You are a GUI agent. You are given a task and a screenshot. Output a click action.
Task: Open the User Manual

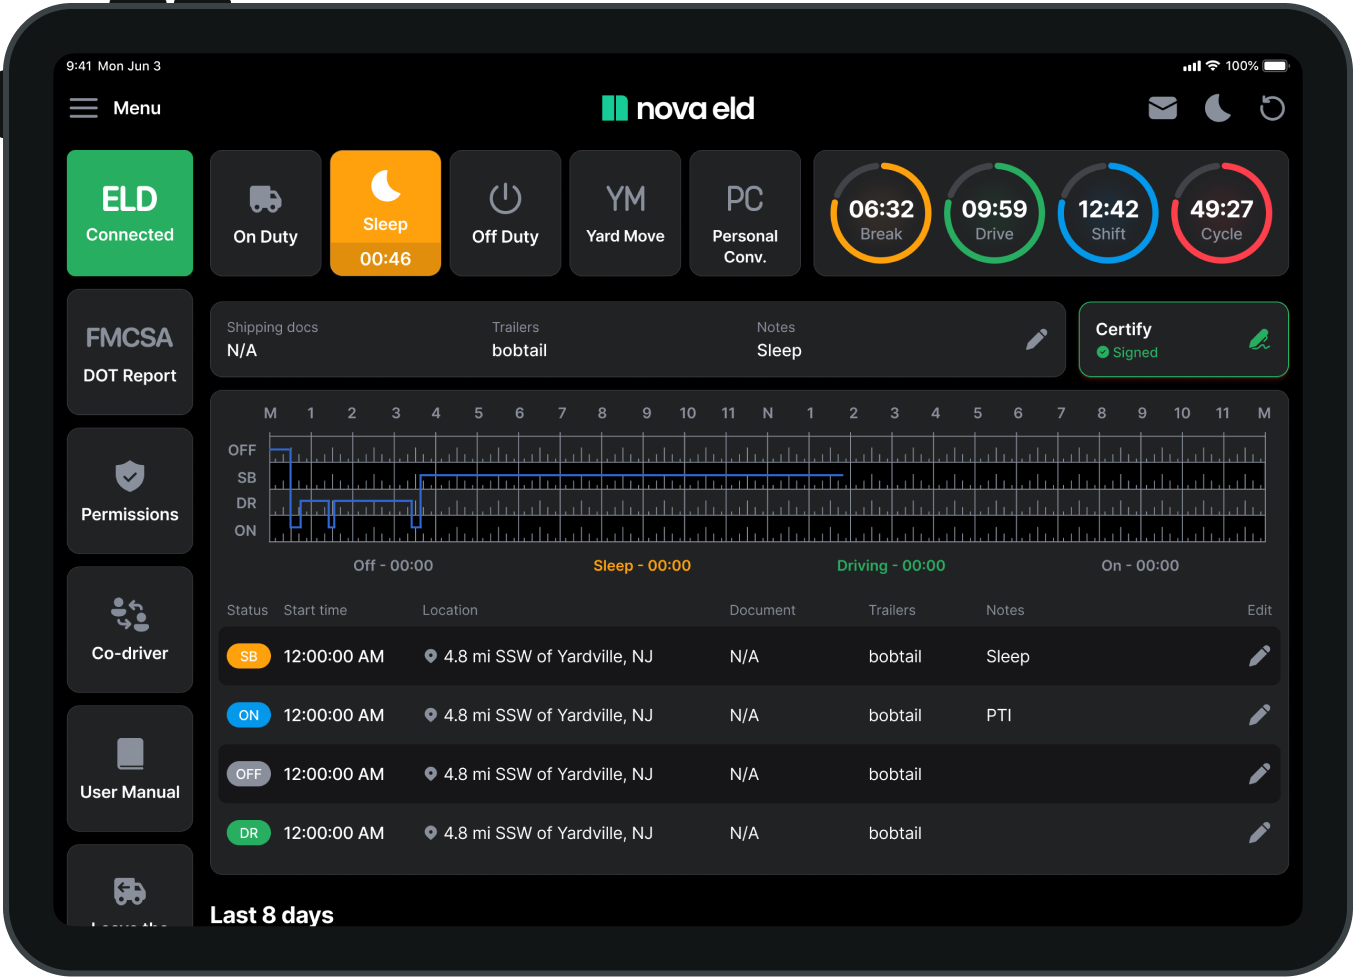[x=130, y=769]
